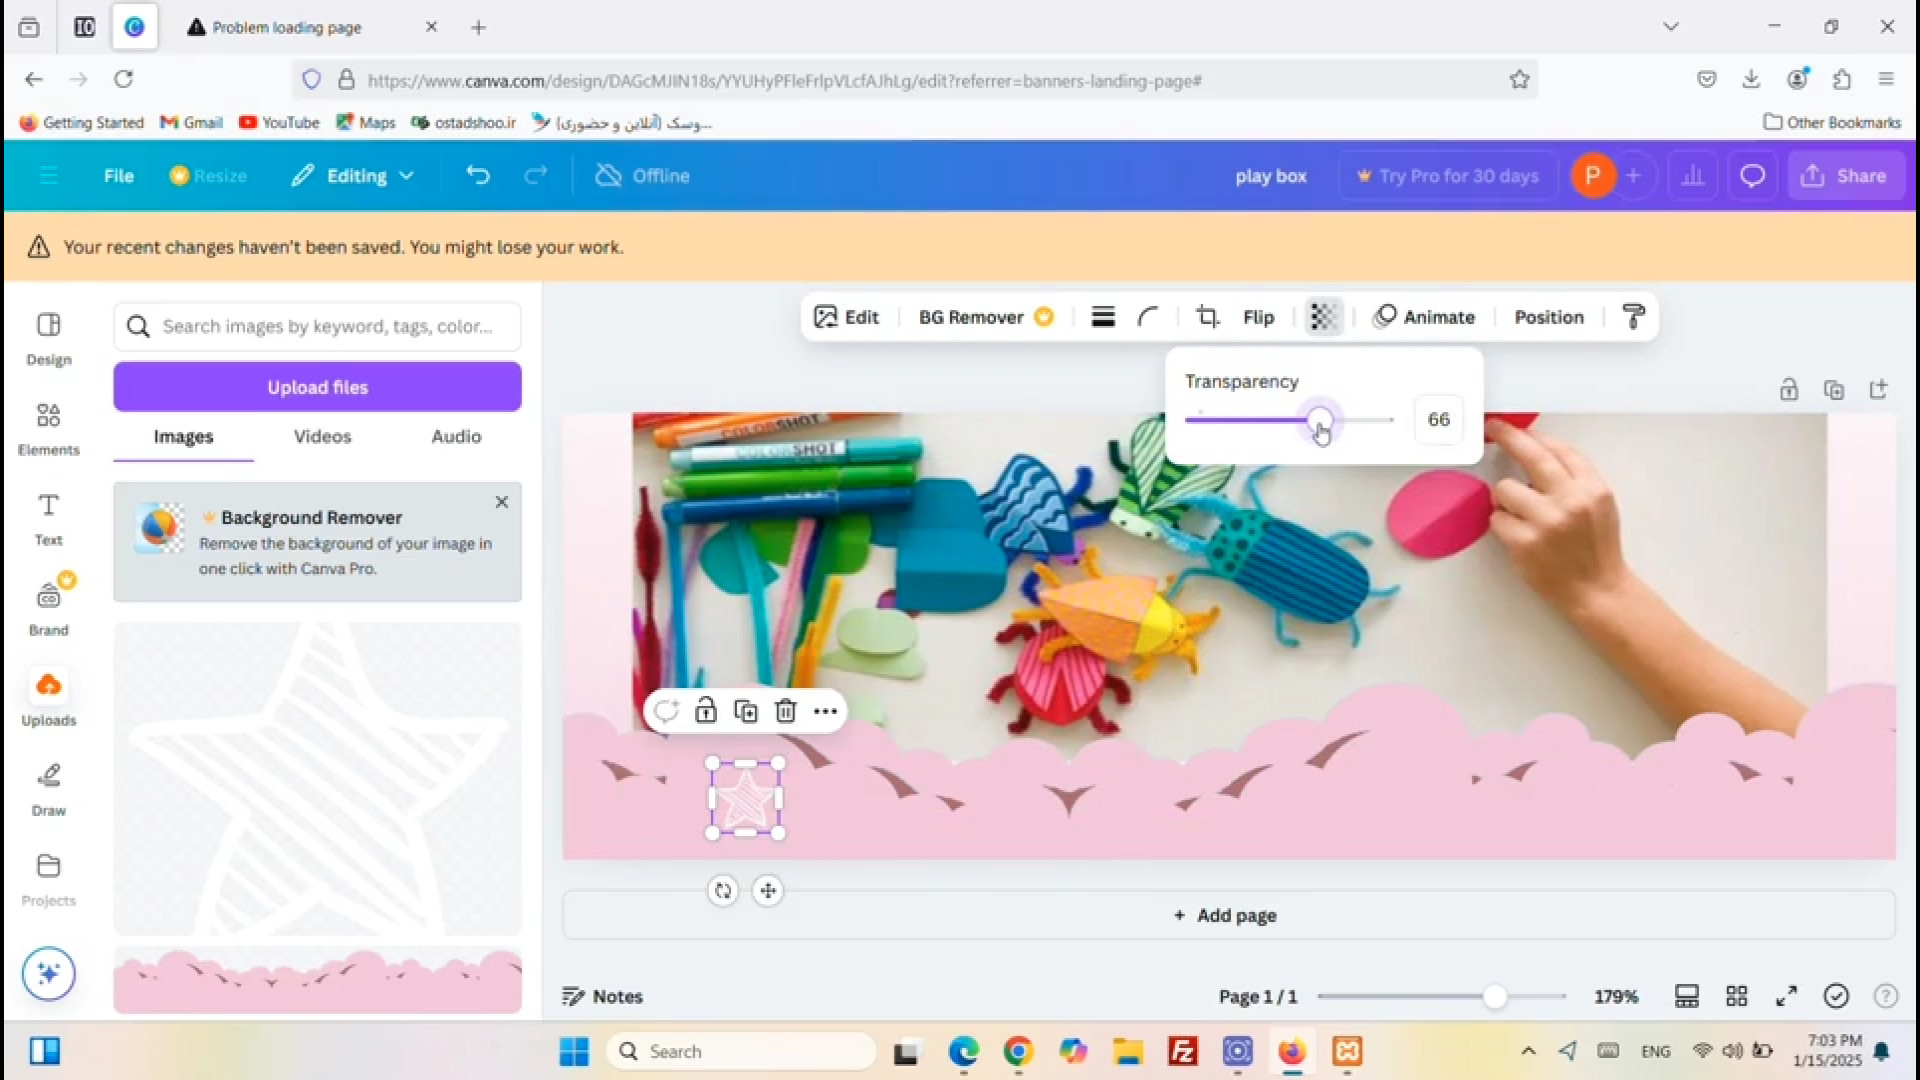The height and width of the screenshot is (1080, 1920).
Task: Toggle the page lock icon
Action: click(1789, 390)
